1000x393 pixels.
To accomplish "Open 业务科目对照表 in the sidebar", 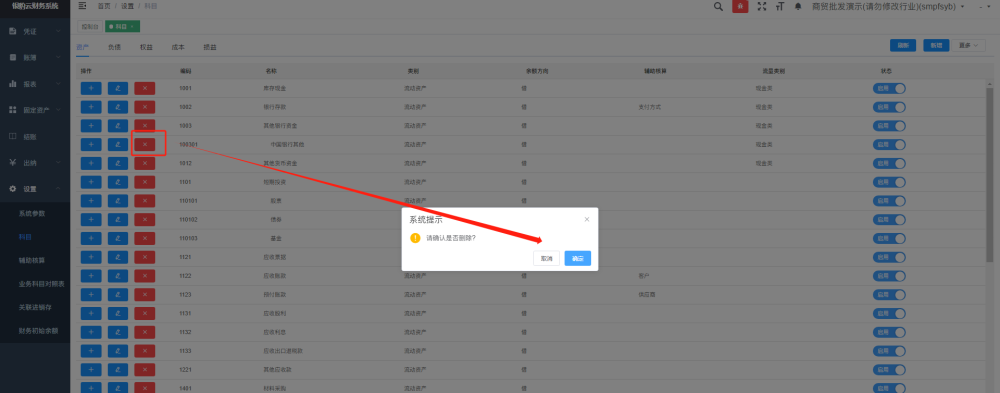I will (41, 284).
